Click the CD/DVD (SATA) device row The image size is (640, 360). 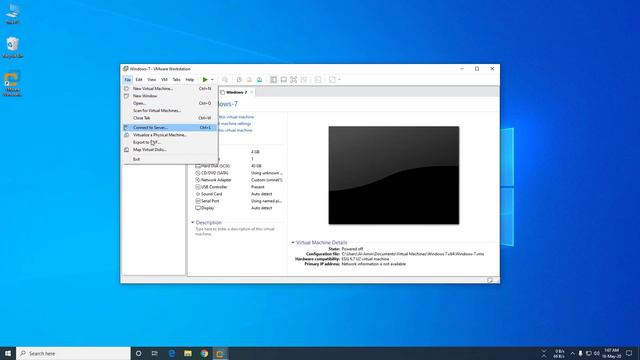click(x=239, y=173)
